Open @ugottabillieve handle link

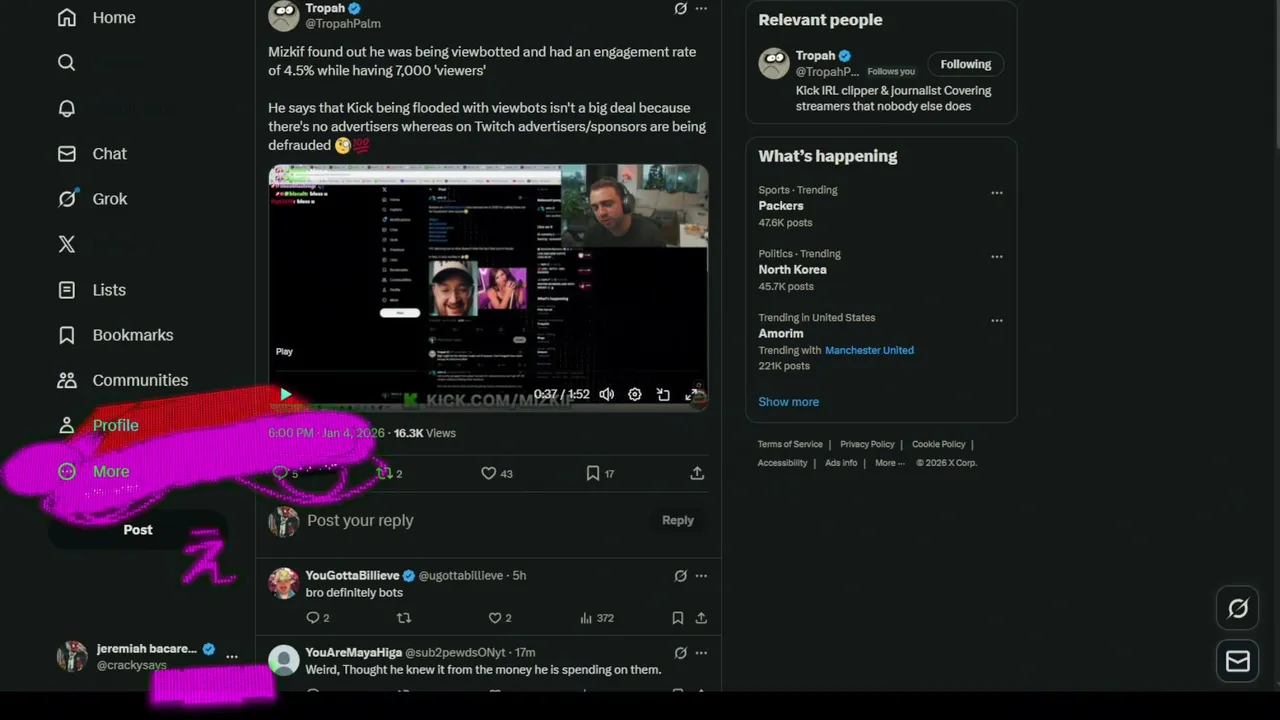461,576
